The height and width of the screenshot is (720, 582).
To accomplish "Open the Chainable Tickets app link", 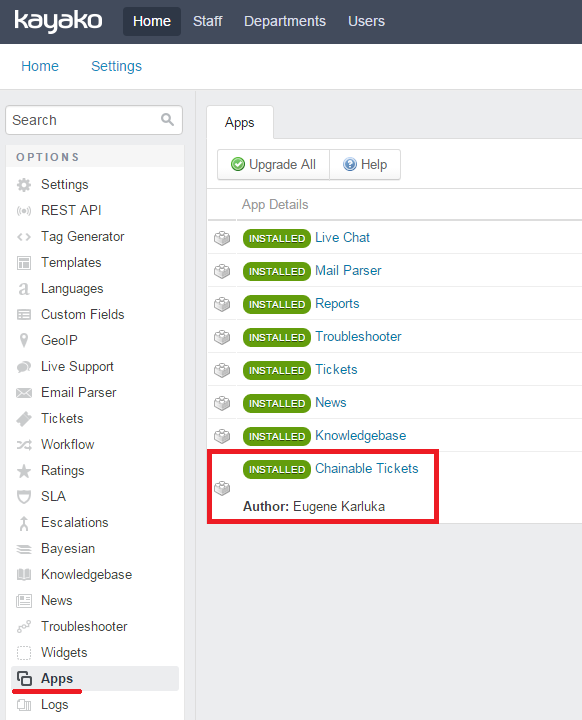I will pyautogui.click(x=367, y=468).
